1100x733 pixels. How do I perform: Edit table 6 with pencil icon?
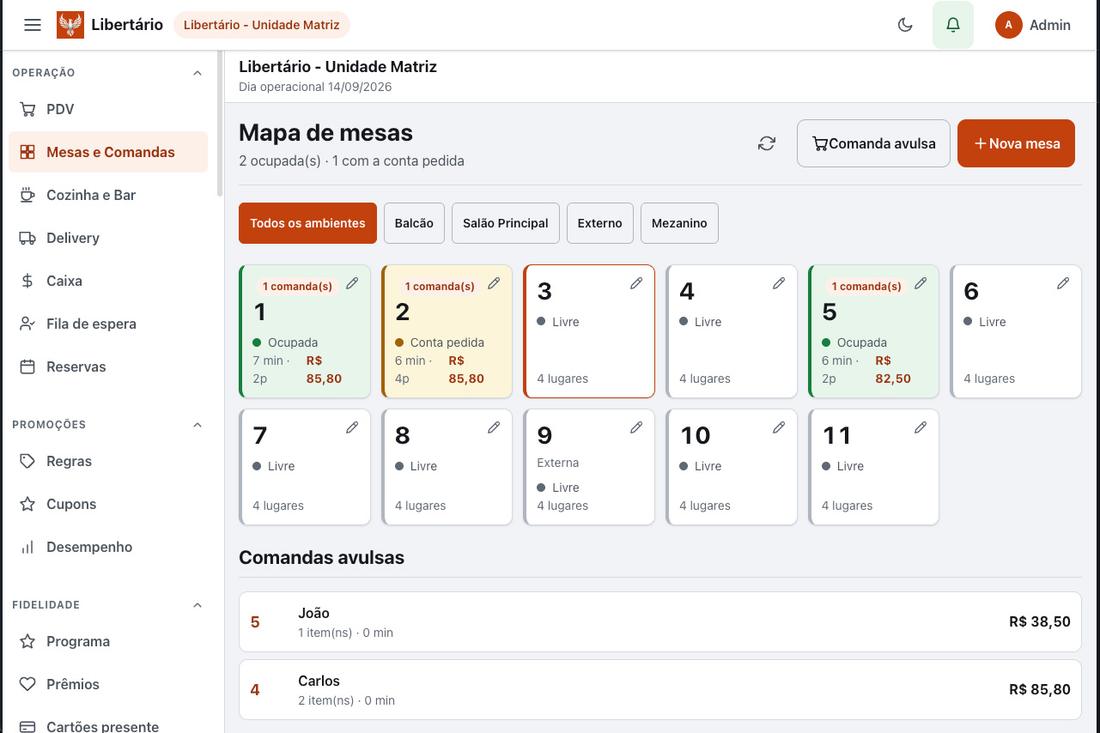[1063, 283]
